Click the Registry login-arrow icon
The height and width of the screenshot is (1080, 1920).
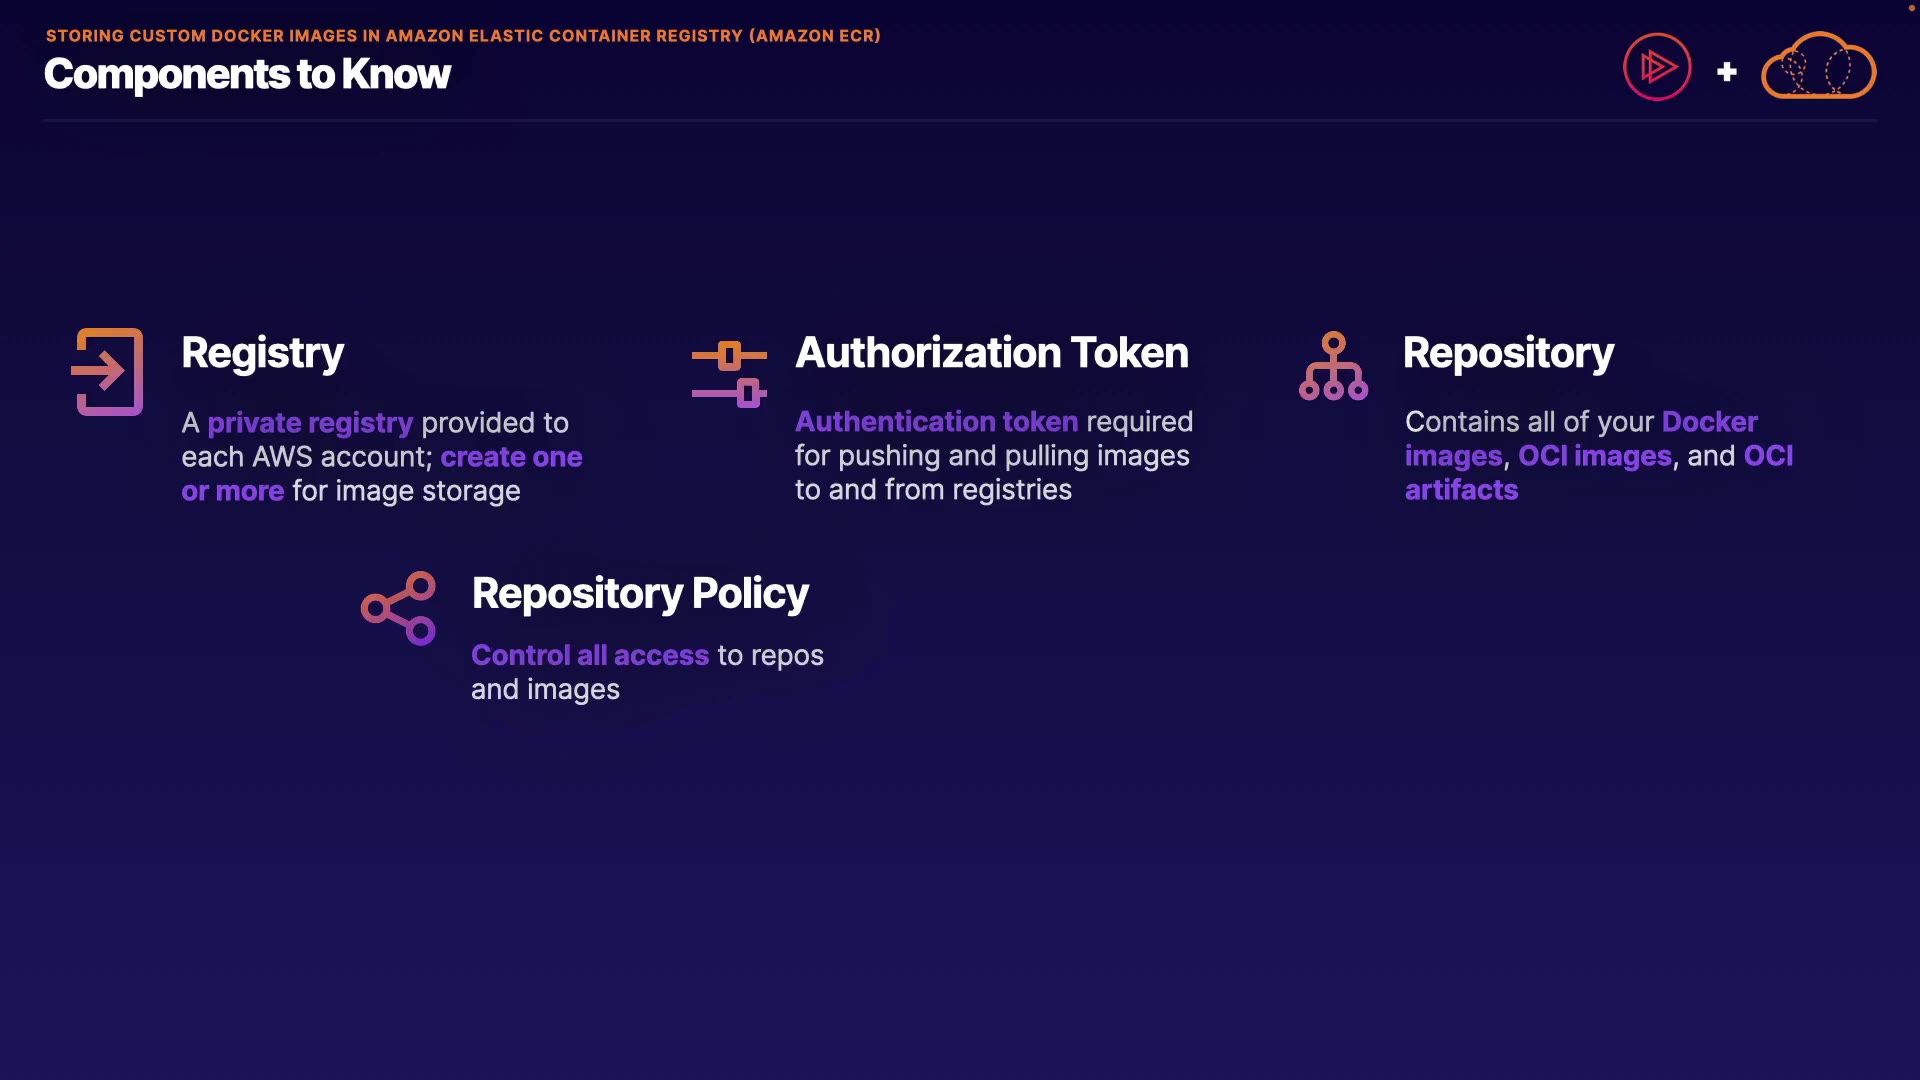[x=108, y=372]
